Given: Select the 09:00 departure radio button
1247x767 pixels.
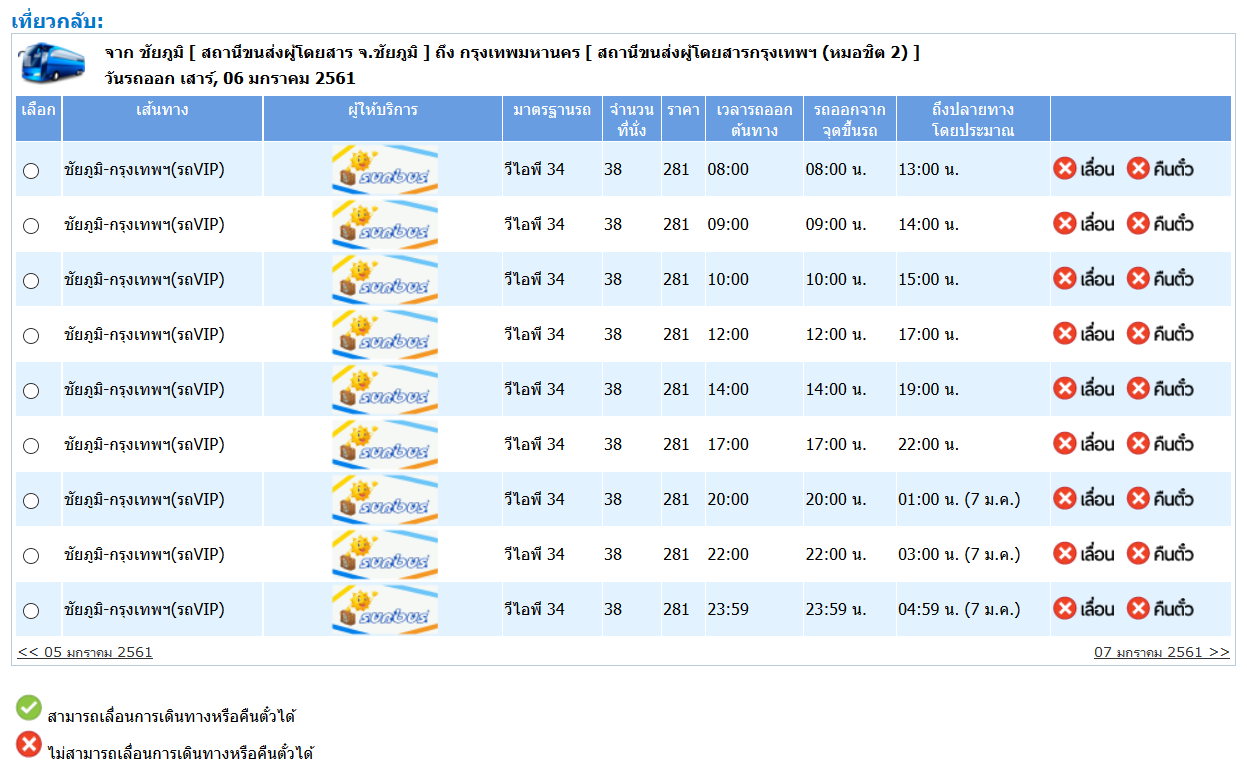Looking at the screenshot, I should click(31, 226).
